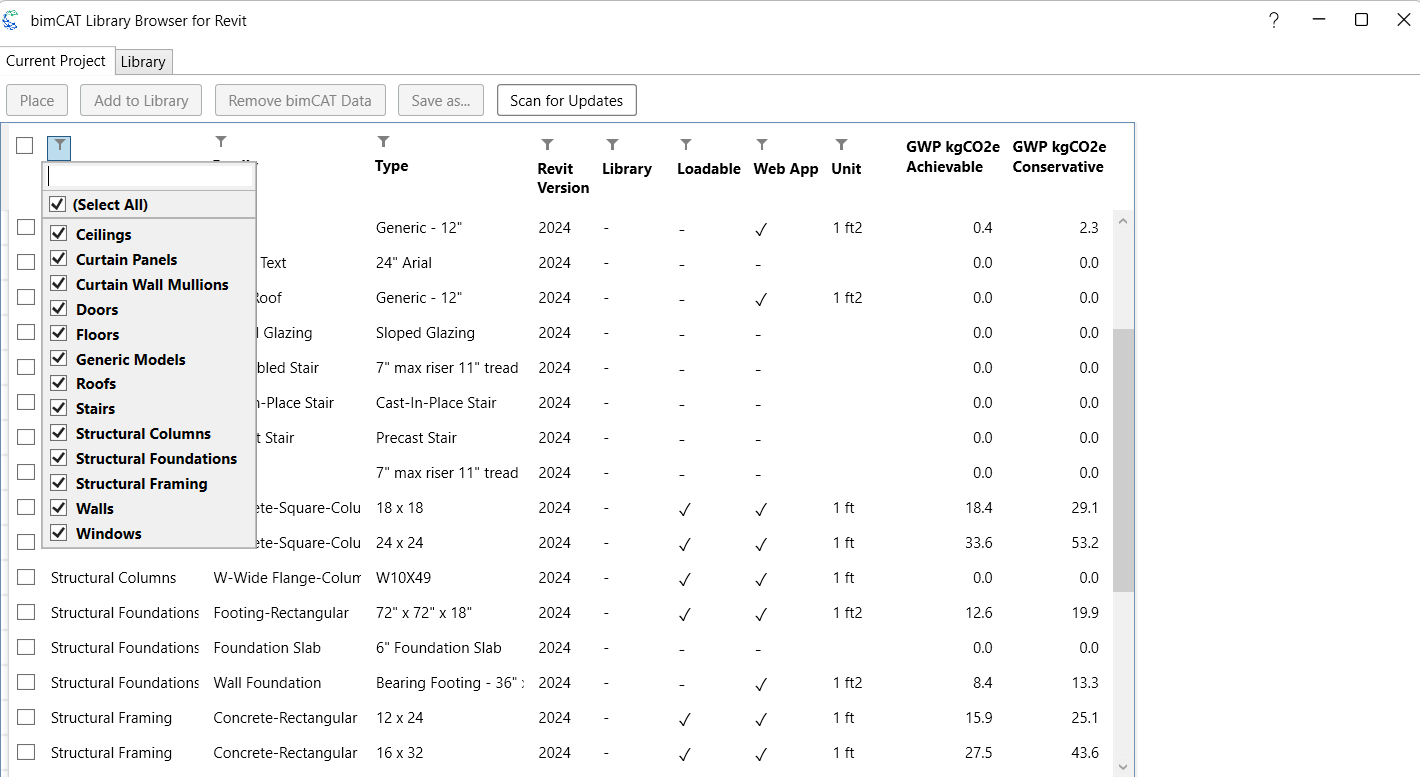1420x777 pixels.
Task: Click the Scan for Updates button
Action: click(x=566, y=100)
